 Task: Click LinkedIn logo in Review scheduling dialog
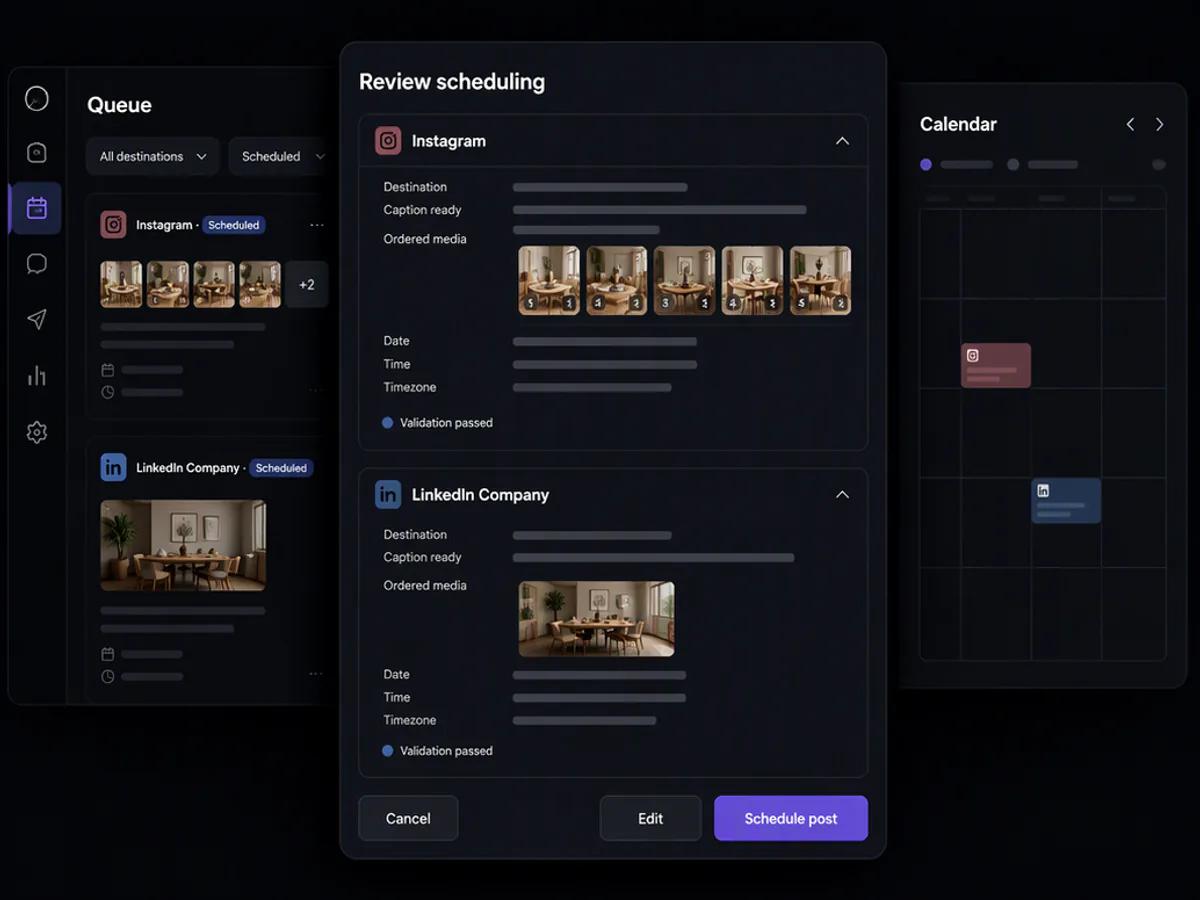[x=388, y=494]
